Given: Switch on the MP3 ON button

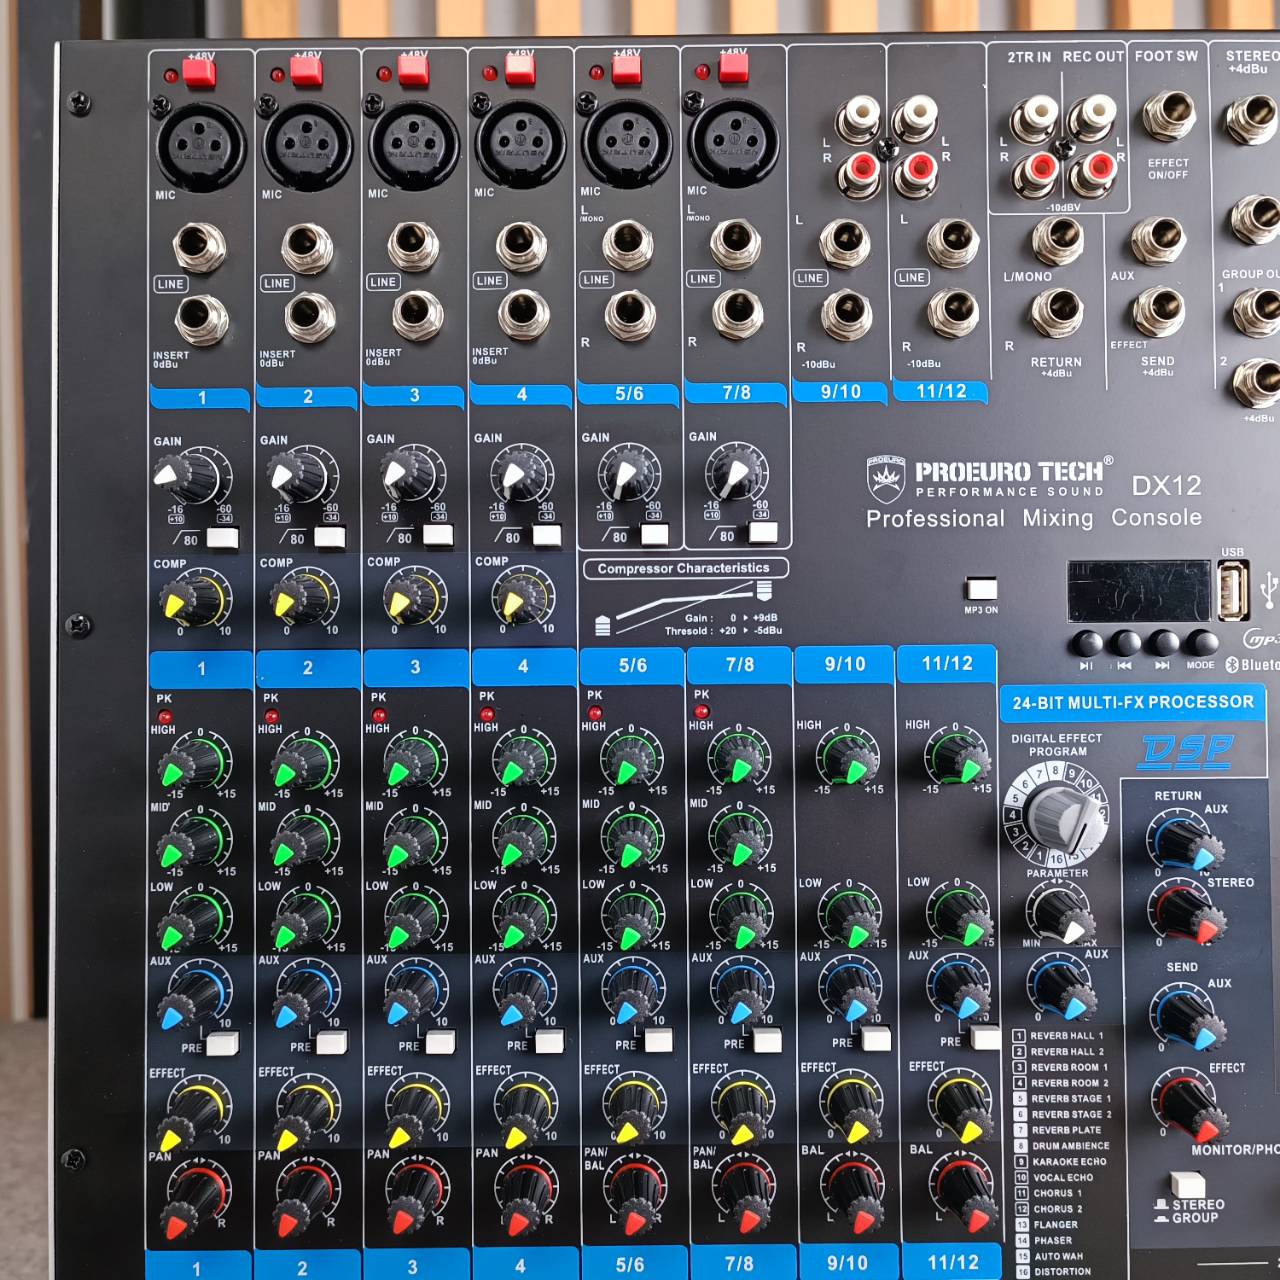Looking at the screenshot, I should click(x=980, y=588).
